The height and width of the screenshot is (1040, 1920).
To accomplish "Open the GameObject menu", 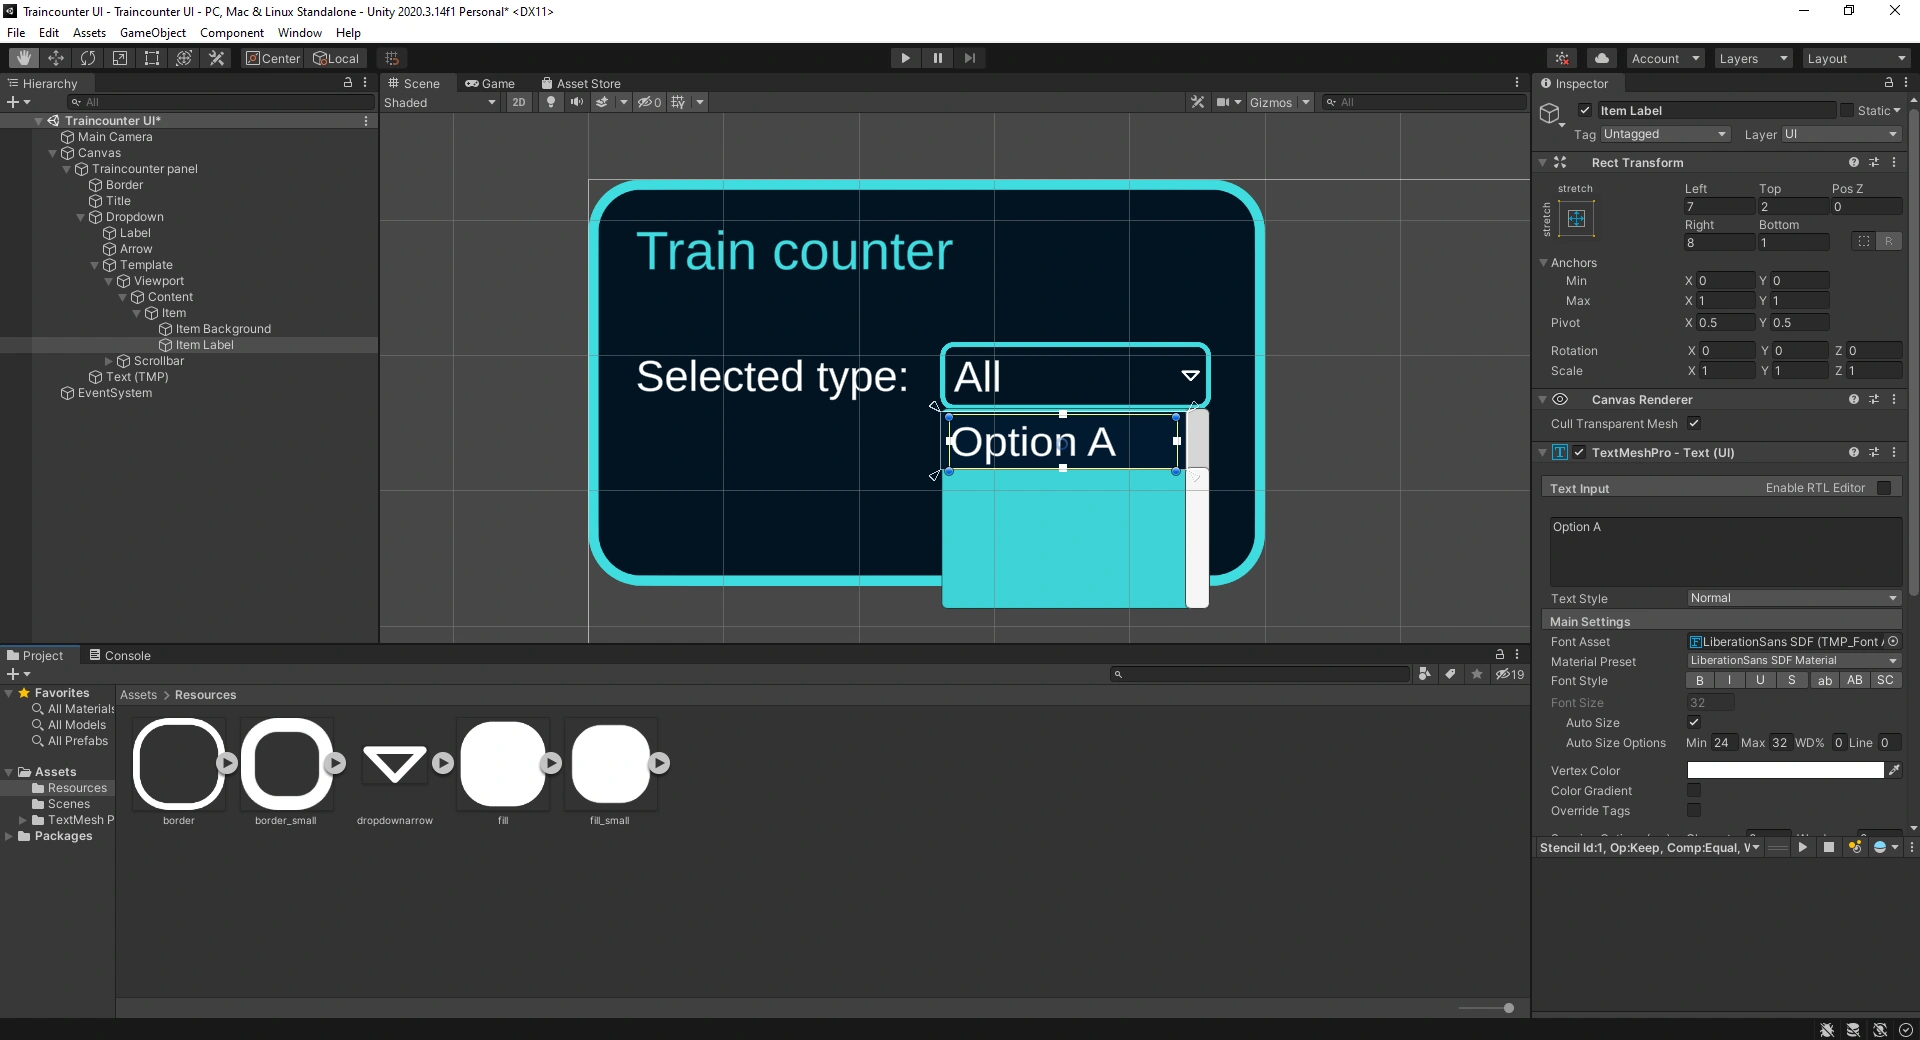I will (x=153, y=33).
